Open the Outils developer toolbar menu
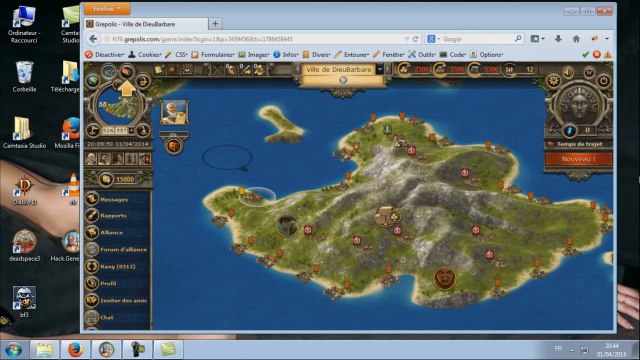Screen dimensions: 640x360 point(422,54)
